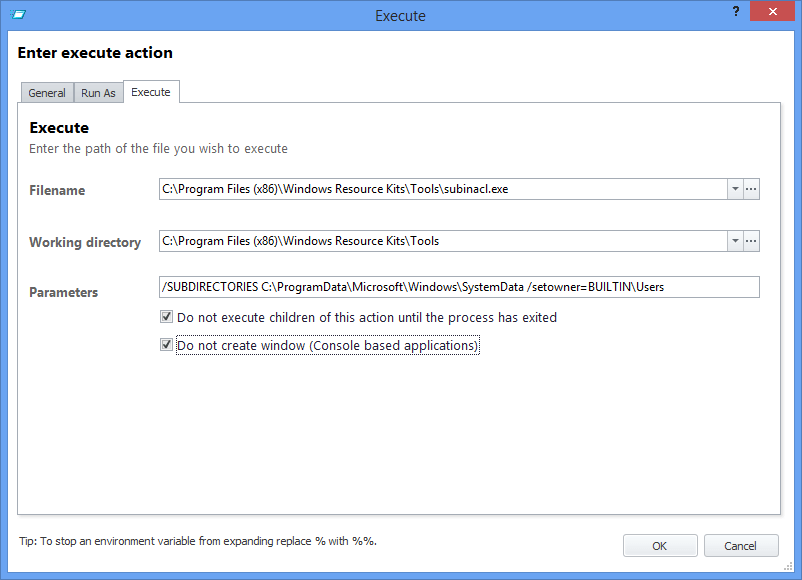The height and width of the screenshot is (580, 802).
Task: Click the application icon in title bar
Action: 18,14
